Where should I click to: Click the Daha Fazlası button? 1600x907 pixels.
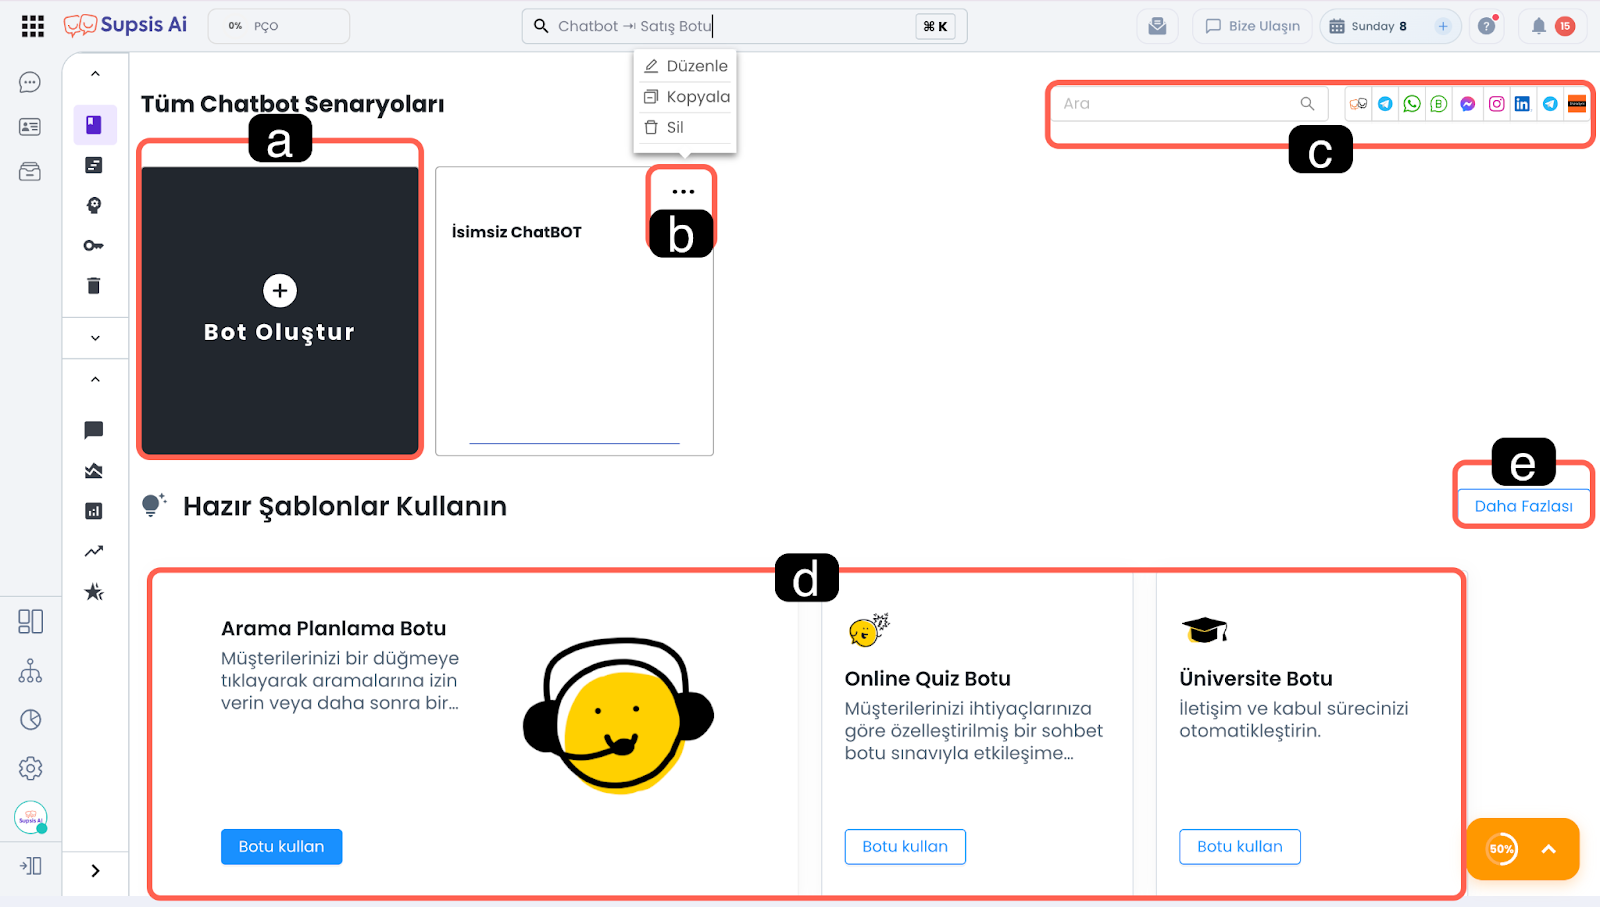[x=1523, y=506]
